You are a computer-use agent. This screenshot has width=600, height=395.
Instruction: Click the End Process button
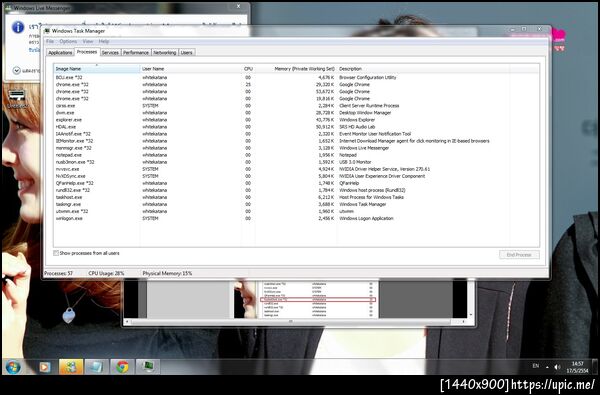click(519, 255)
